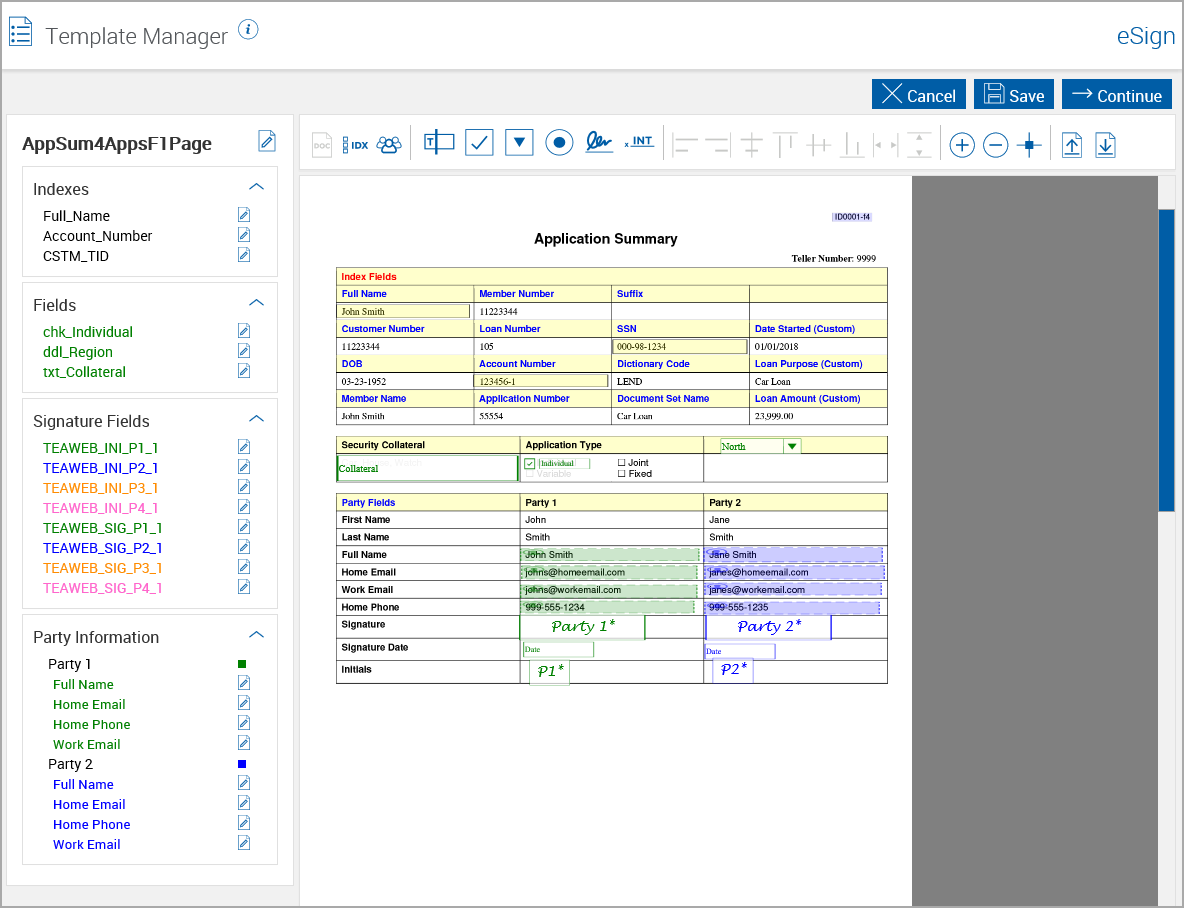Edit Party 2 Work Email entry
Image resolution: width=1184 pixels, height=908 pixels.
(244, 843)
